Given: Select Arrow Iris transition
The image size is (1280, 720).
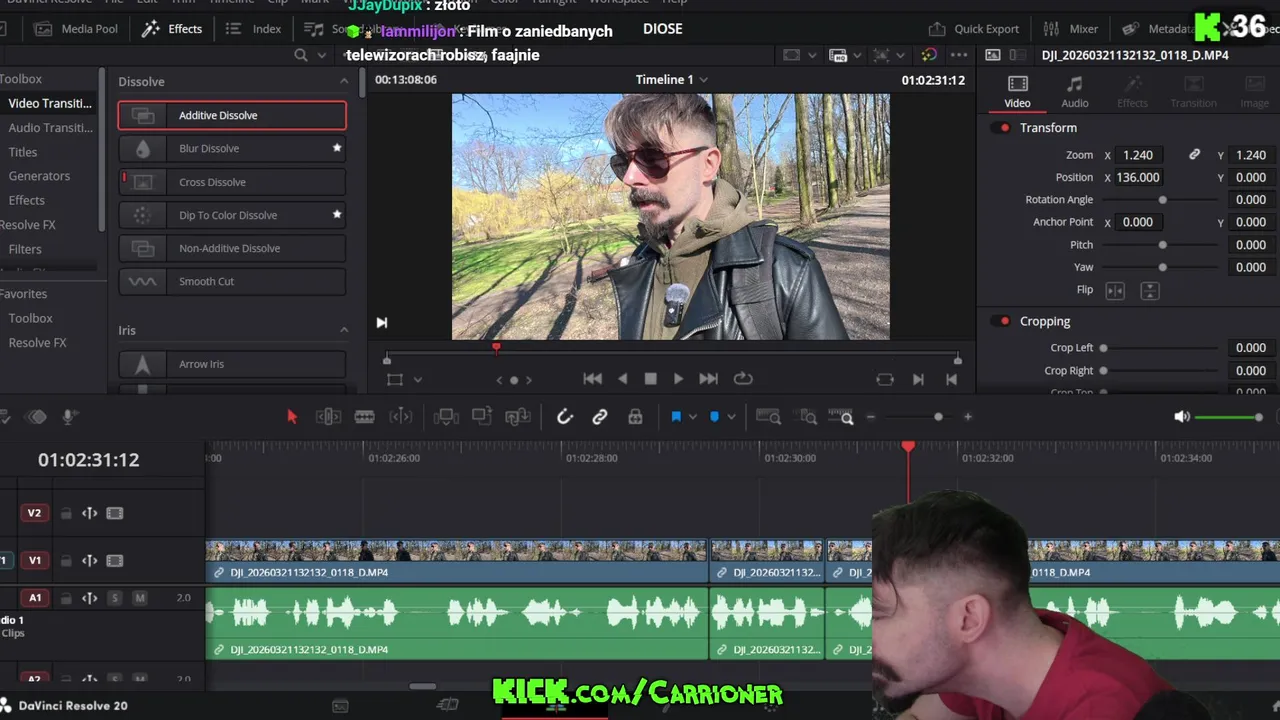Looking at the screenshot, I should click(232, 364).
